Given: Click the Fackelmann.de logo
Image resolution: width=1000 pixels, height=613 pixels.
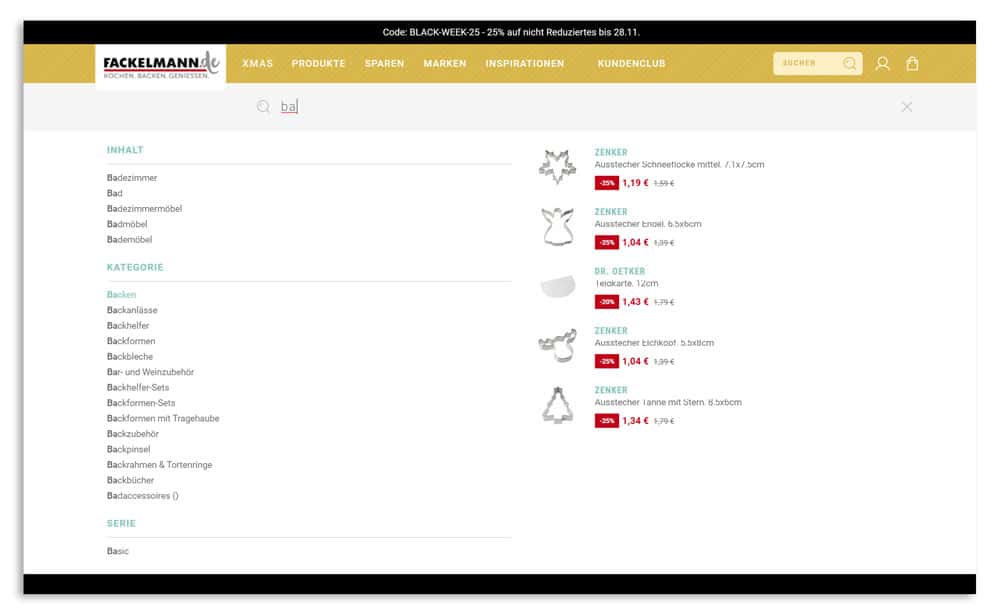Looking at the screenshot, I should pos(160,66).
